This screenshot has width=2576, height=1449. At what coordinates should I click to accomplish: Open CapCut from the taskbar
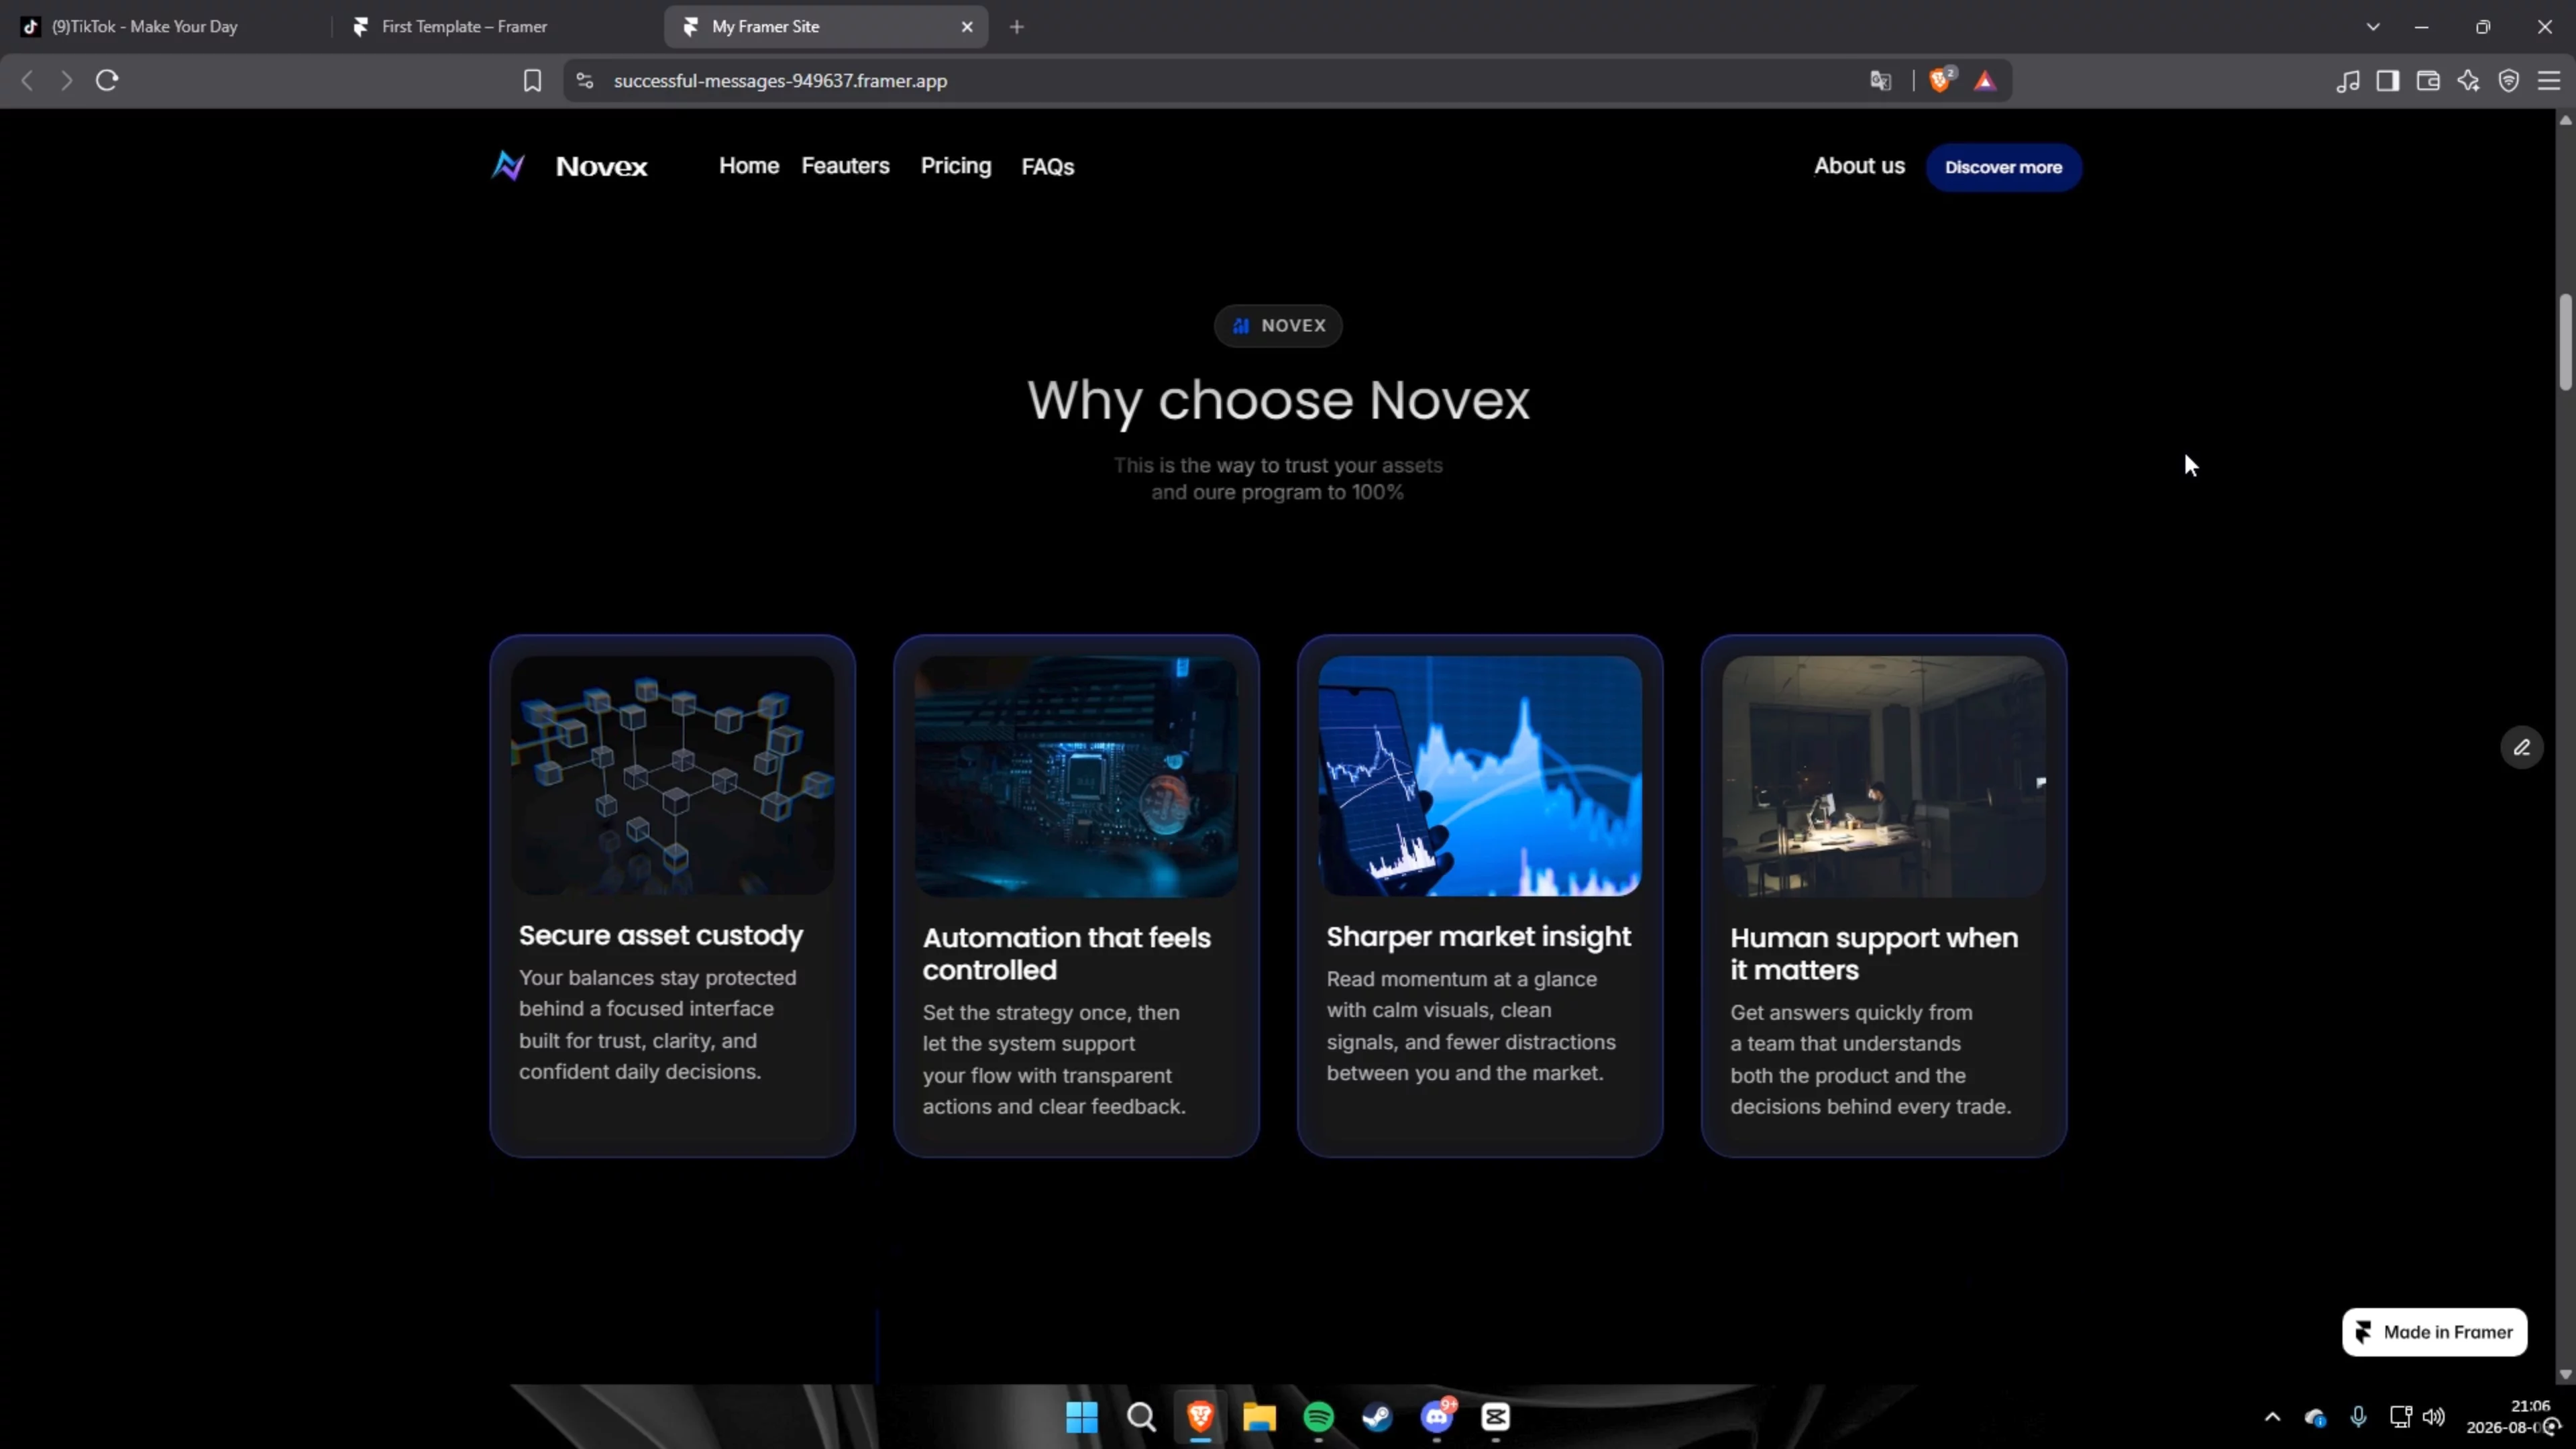pos(1496,1417)
